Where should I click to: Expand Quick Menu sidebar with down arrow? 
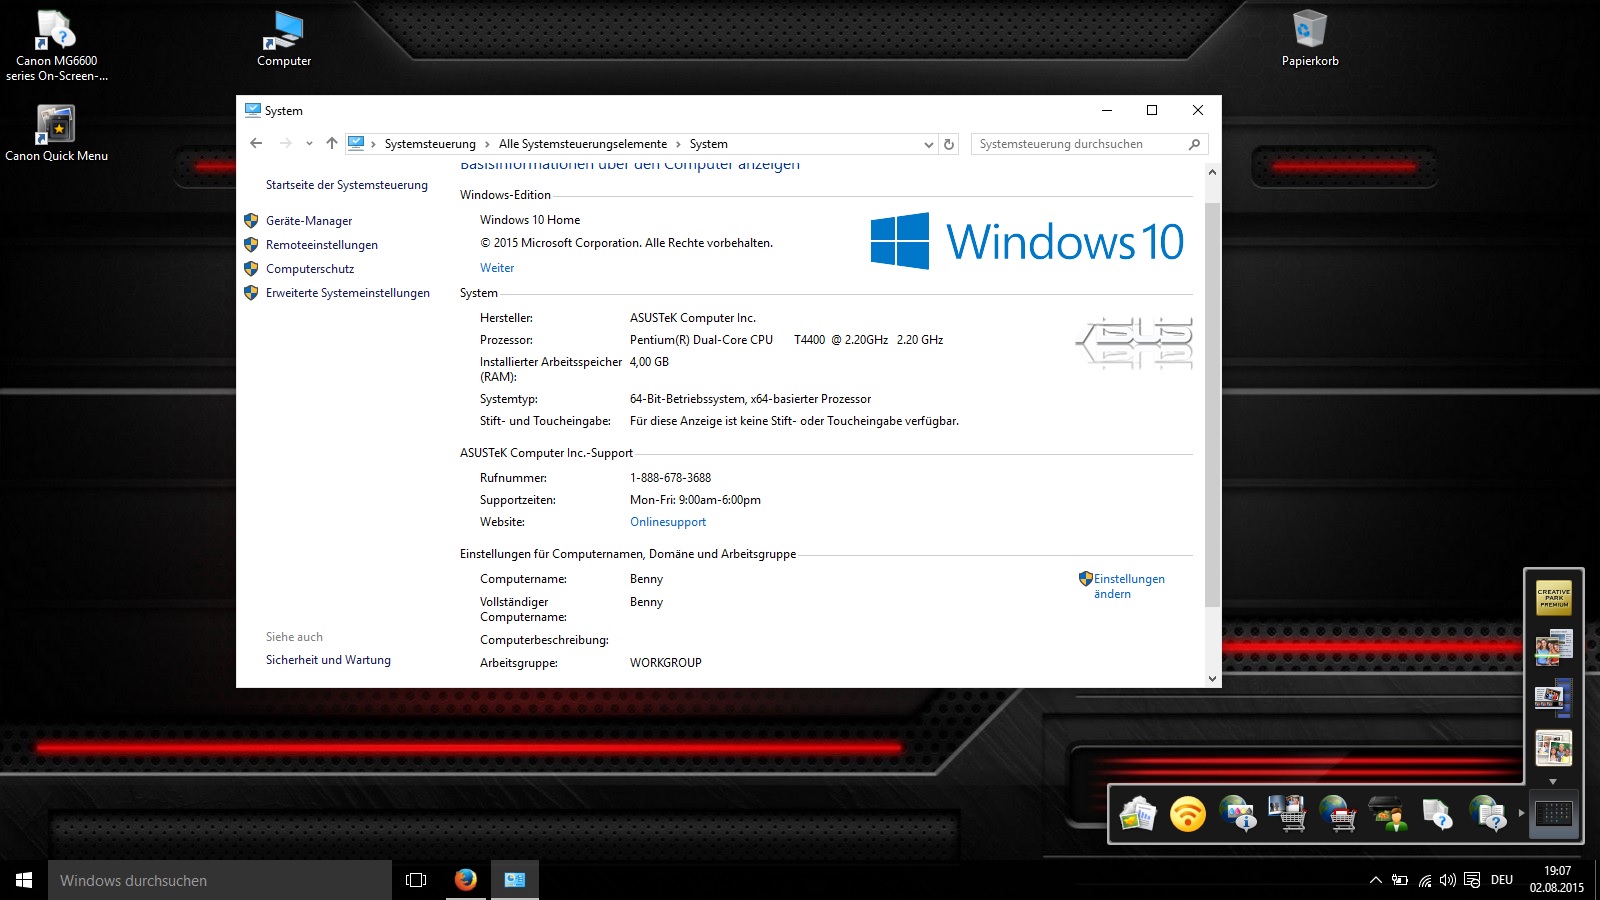1553,781
